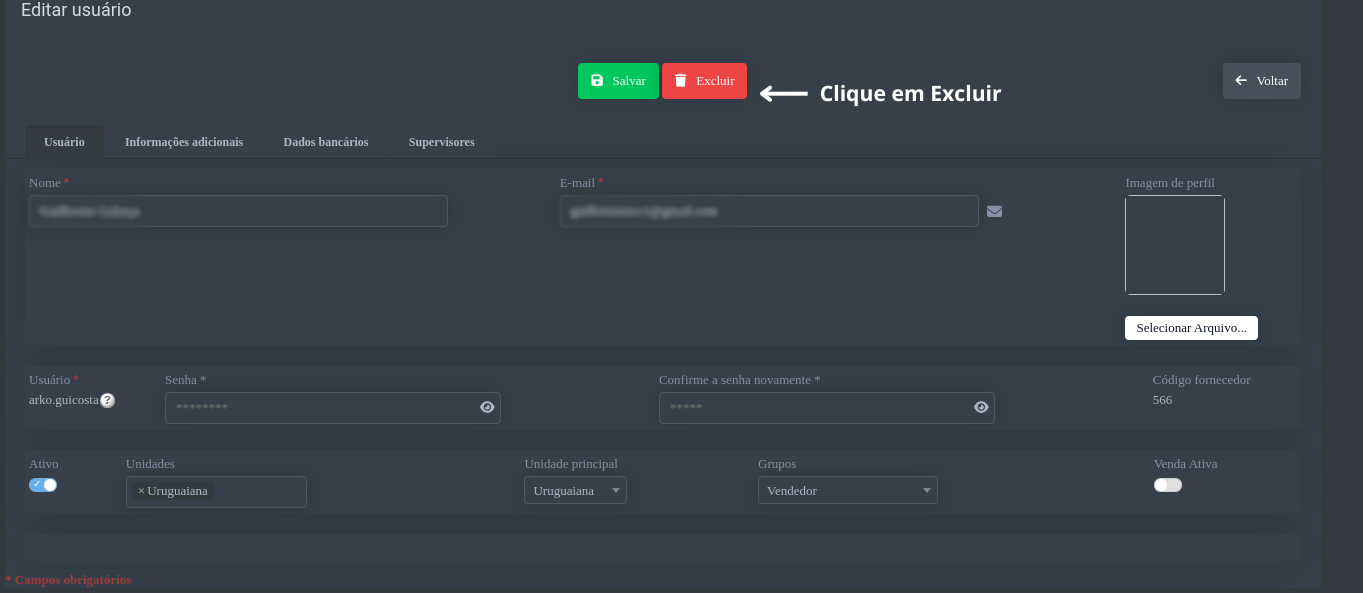This screenshot has height=593, width=1363.
Task: Click the envelope icon beside E-mail field
Action: click(994, 211)
